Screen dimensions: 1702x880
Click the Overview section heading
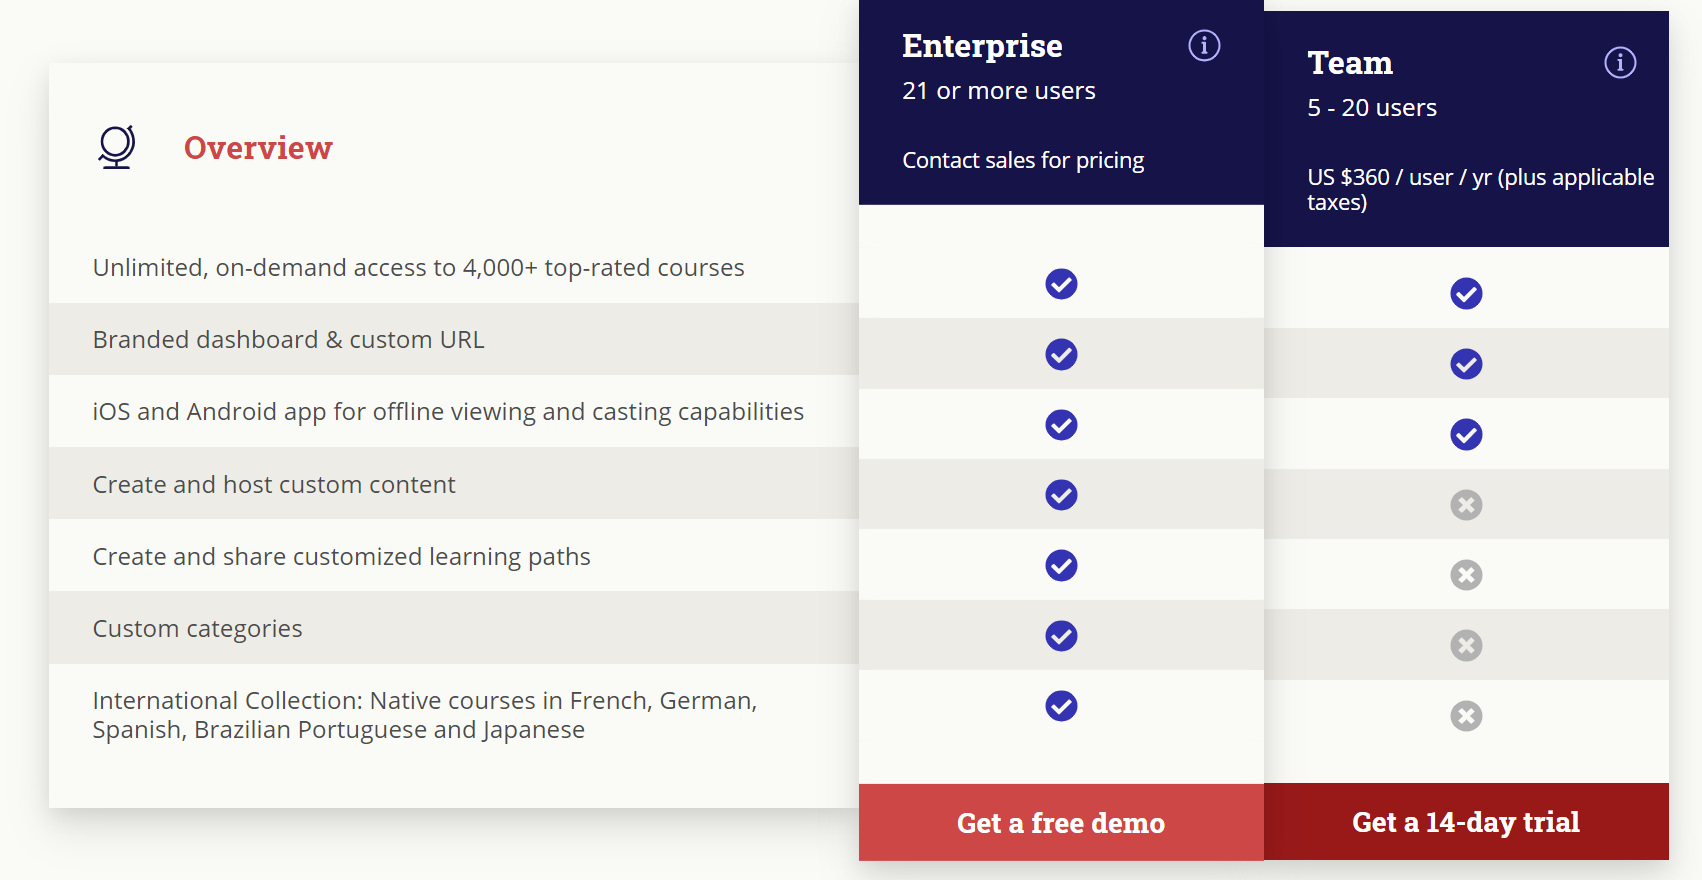coord(258,148)
